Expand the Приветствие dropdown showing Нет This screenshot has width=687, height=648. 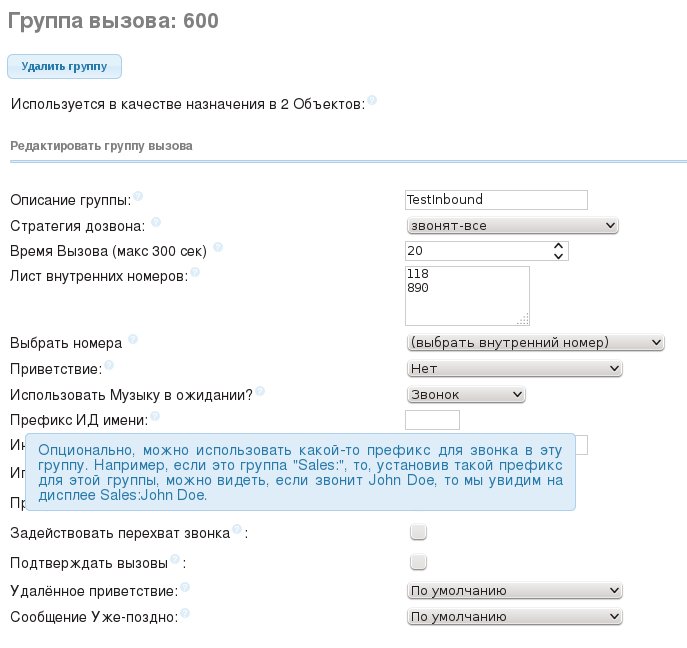(x=514, y=368)
